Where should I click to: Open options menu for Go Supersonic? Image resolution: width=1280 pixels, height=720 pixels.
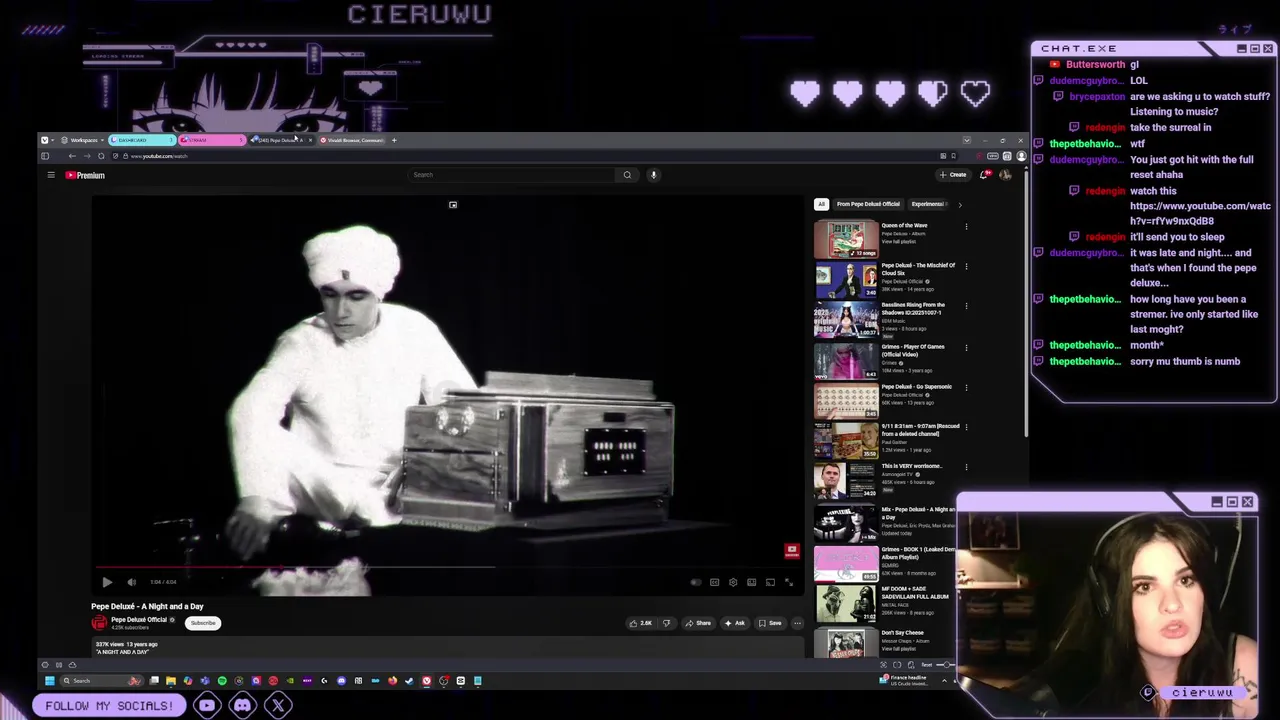pos(966,388)
